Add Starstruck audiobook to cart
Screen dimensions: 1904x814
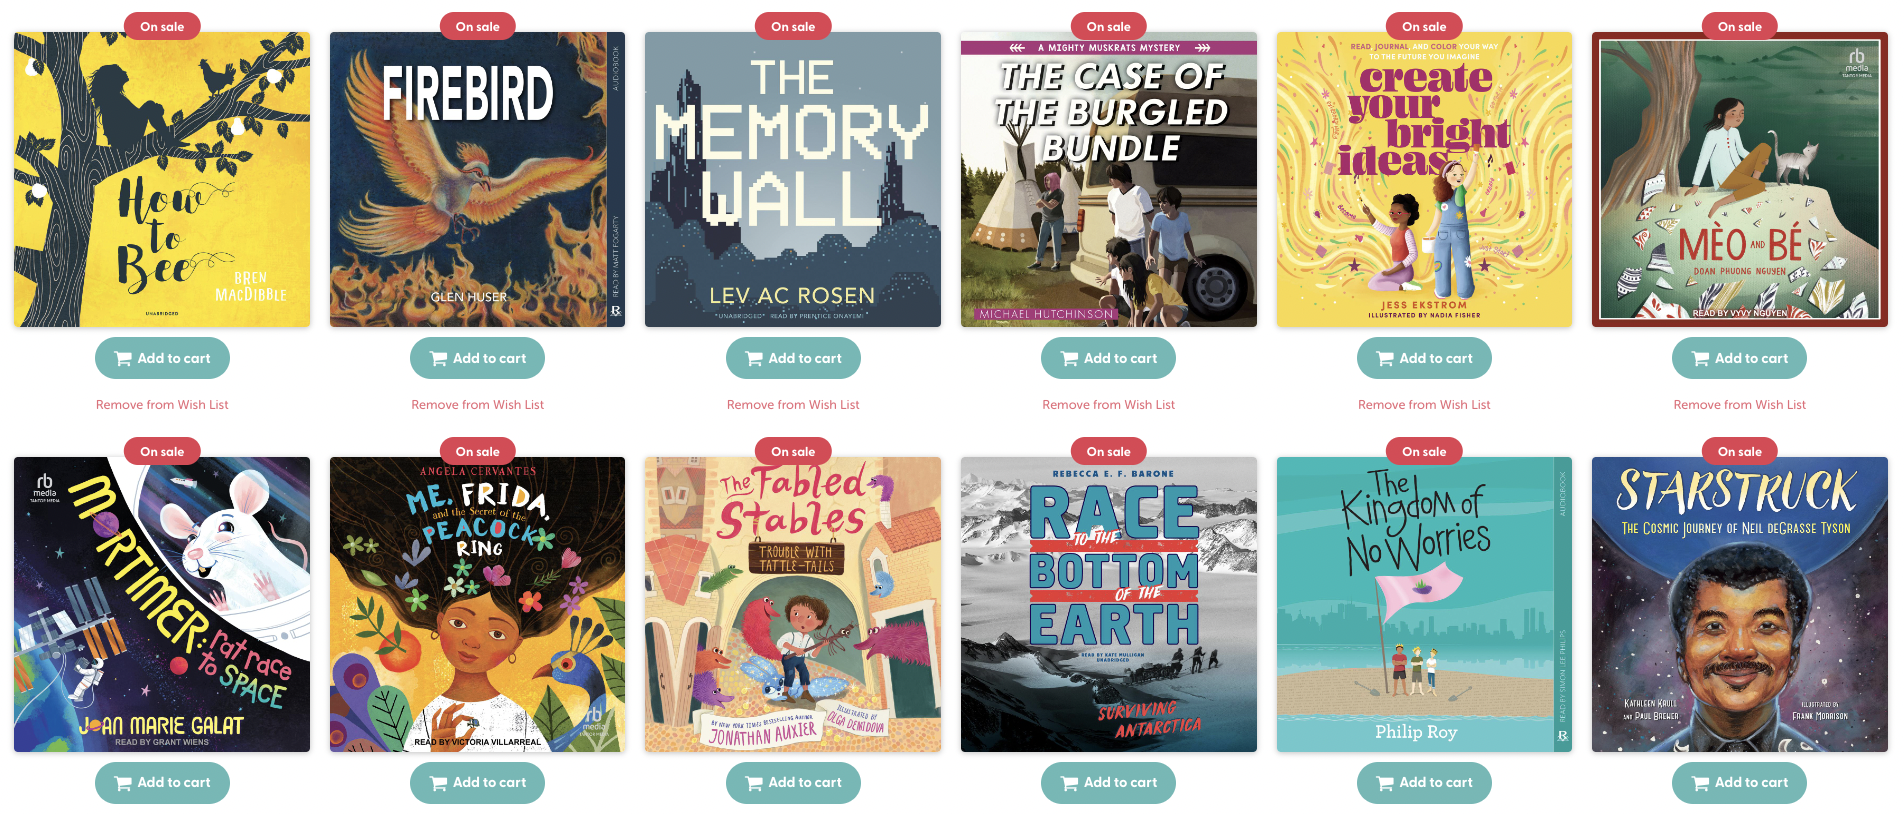click(1739, 782)
